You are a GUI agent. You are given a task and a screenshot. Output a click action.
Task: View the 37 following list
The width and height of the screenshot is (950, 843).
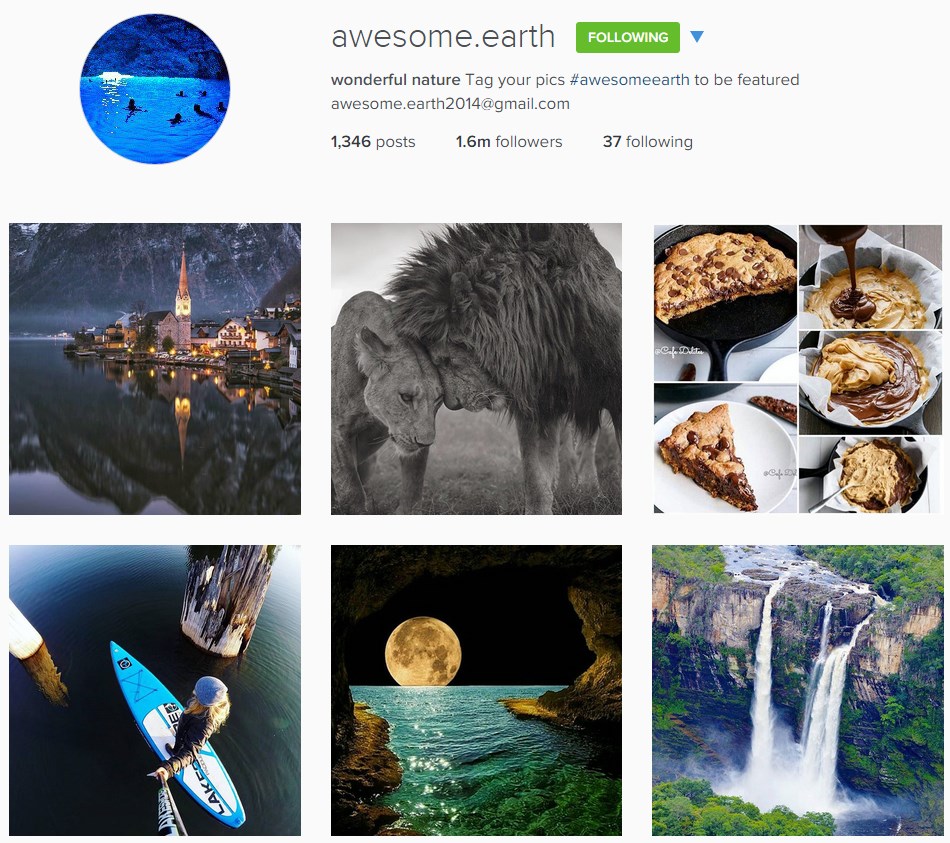tap(648, 142)
